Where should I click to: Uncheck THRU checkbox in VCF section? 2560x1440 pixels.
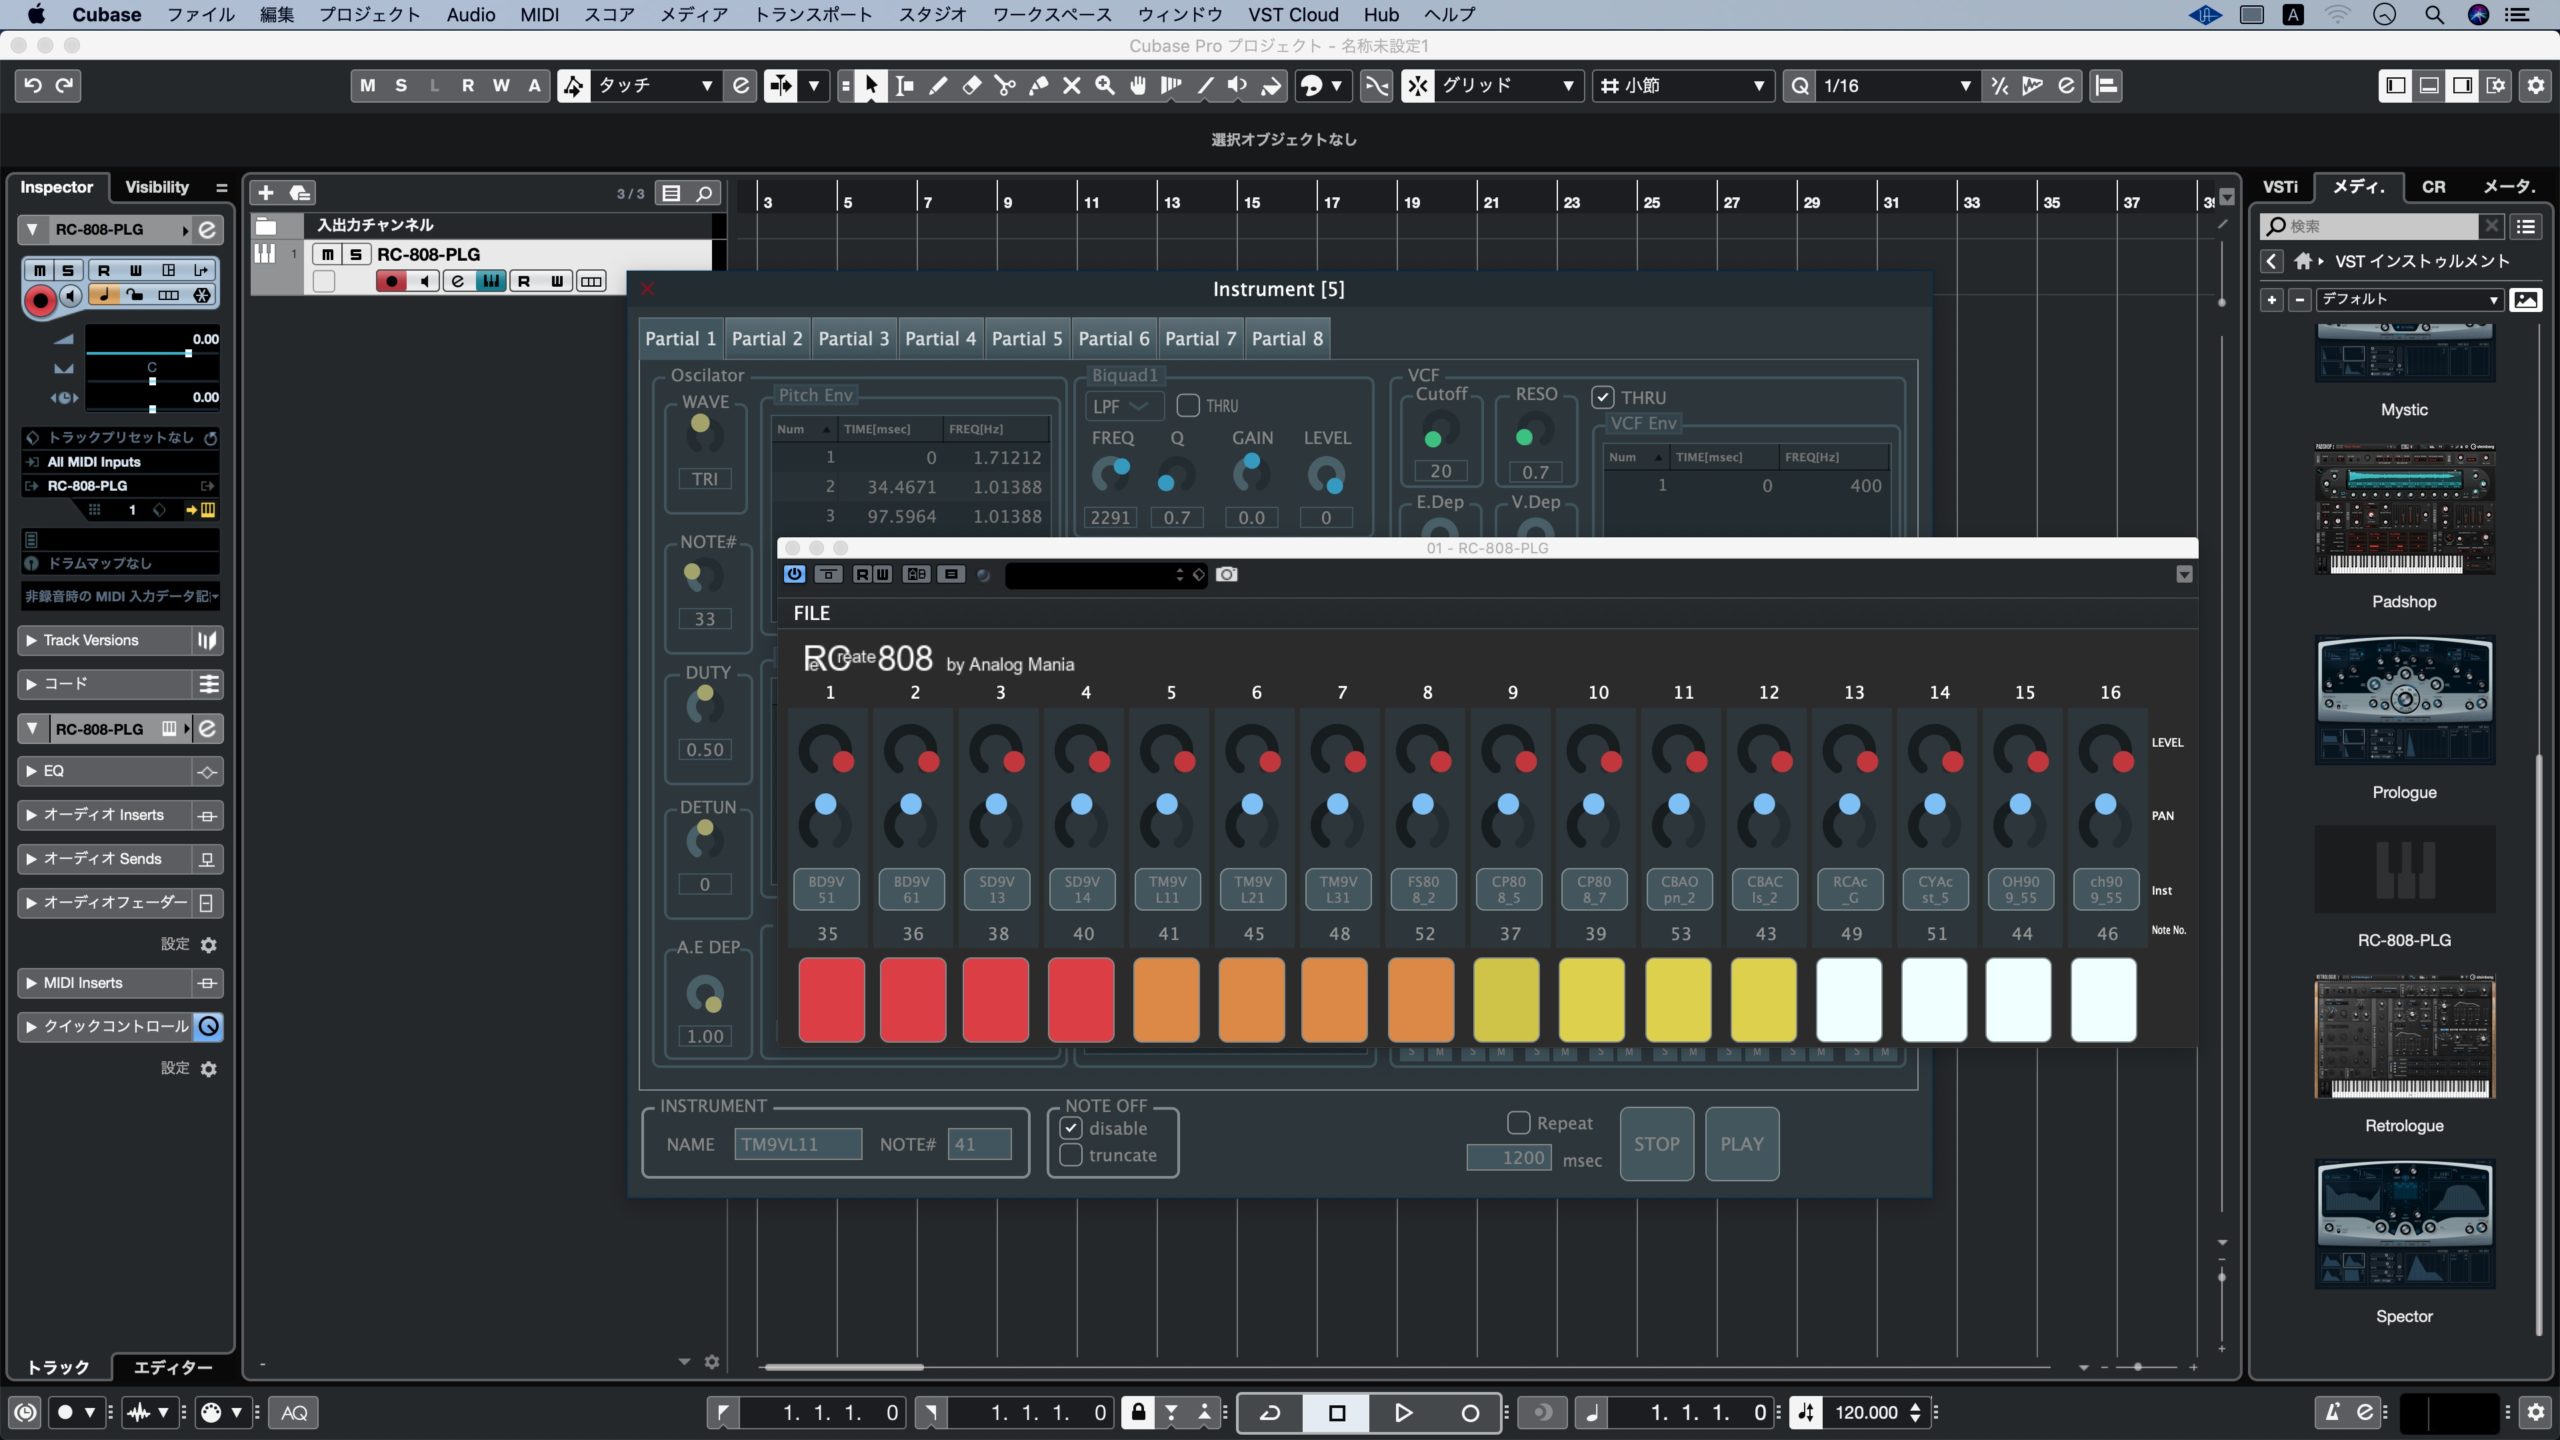click(x=1603, y=397)
